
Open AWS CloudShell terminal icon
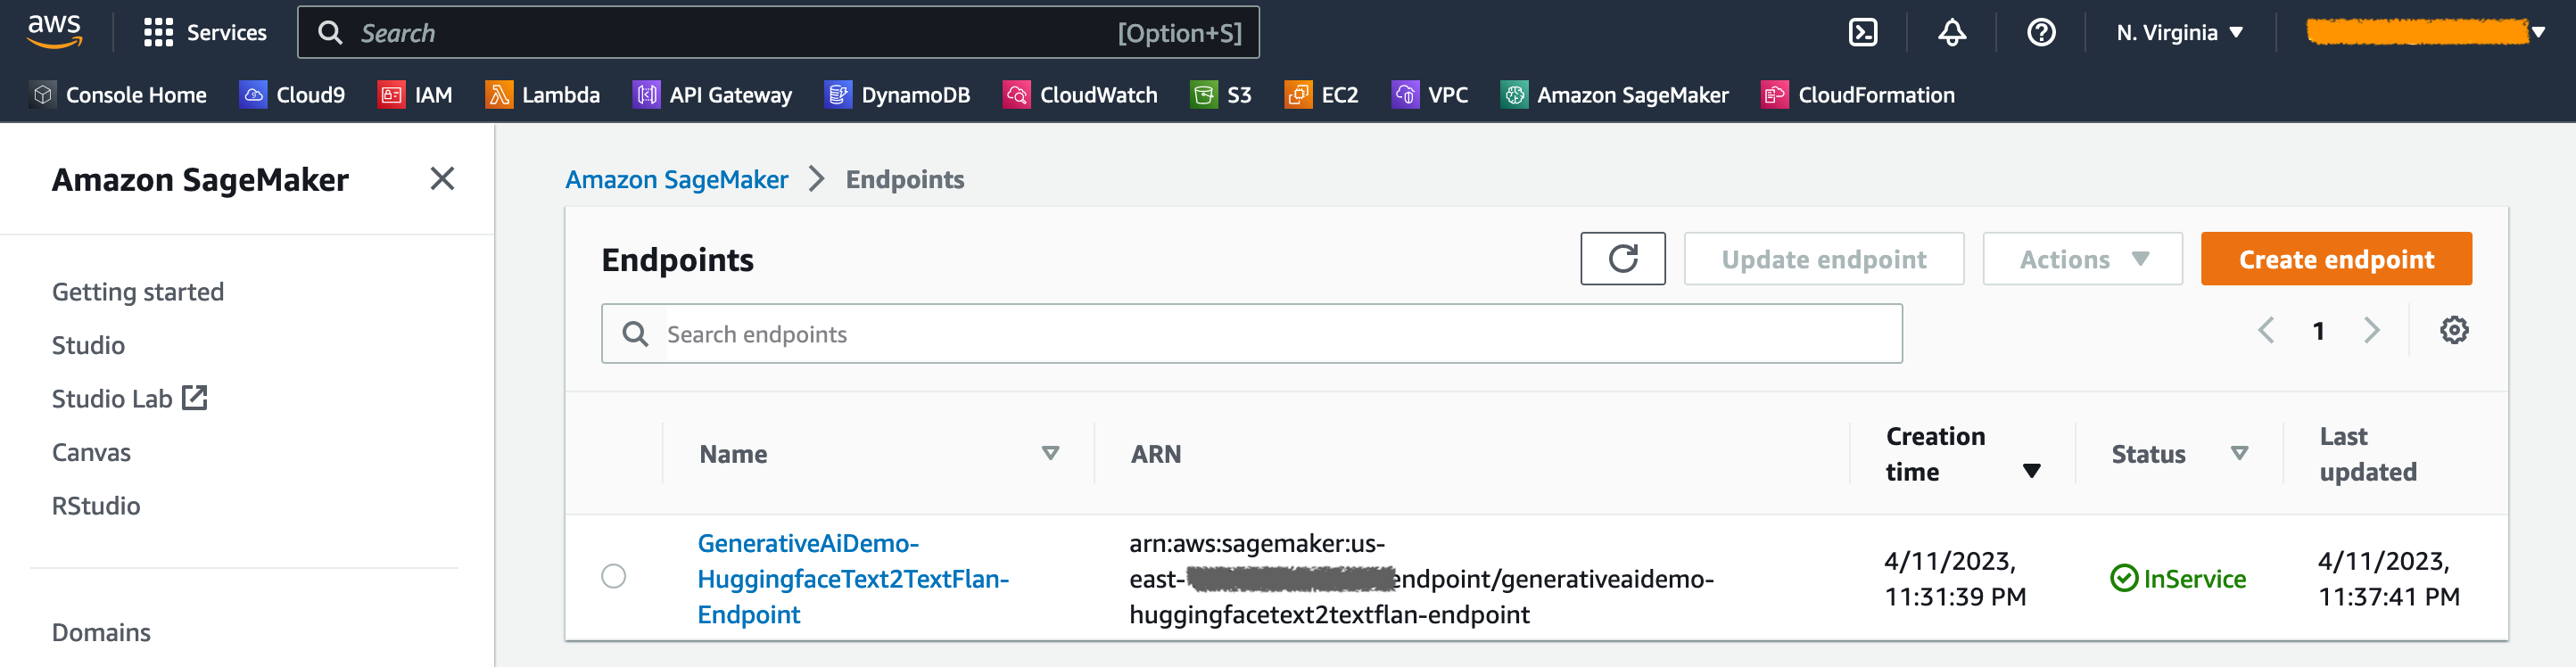[1862, 33]
